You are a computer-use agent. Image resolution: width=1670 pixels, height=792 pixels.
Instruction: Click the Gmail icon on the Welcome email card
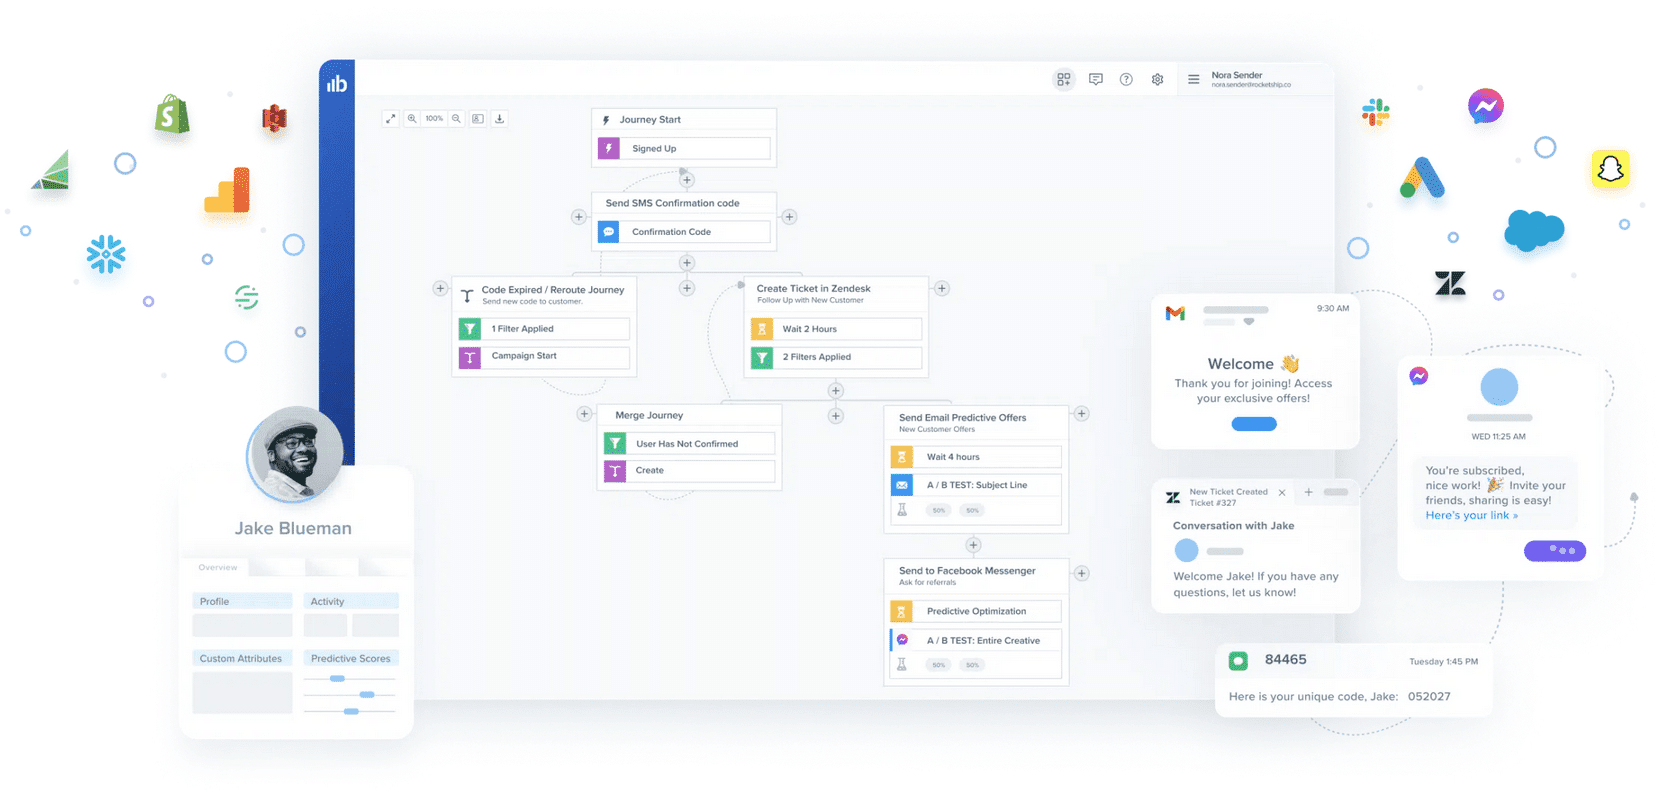[x=1175, y=313]
